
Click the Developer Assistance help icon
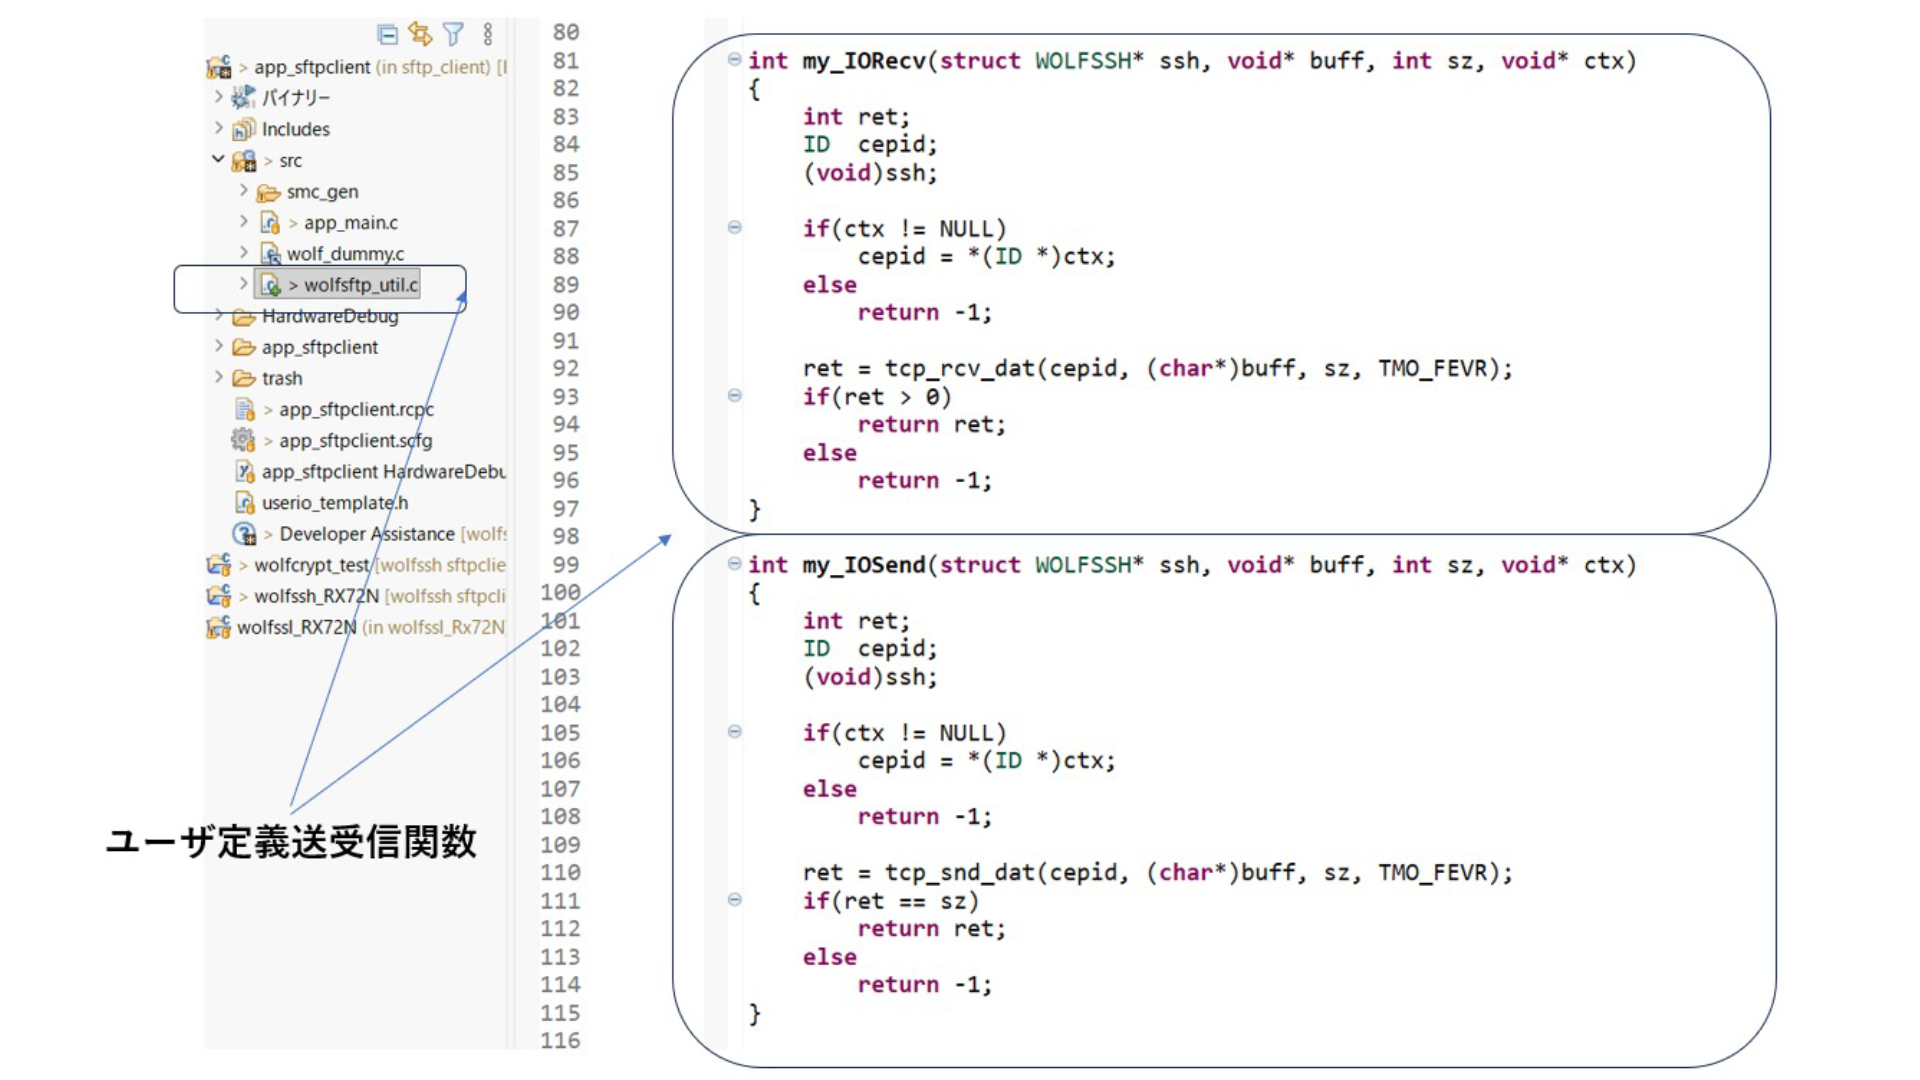[x=244, y=534]
